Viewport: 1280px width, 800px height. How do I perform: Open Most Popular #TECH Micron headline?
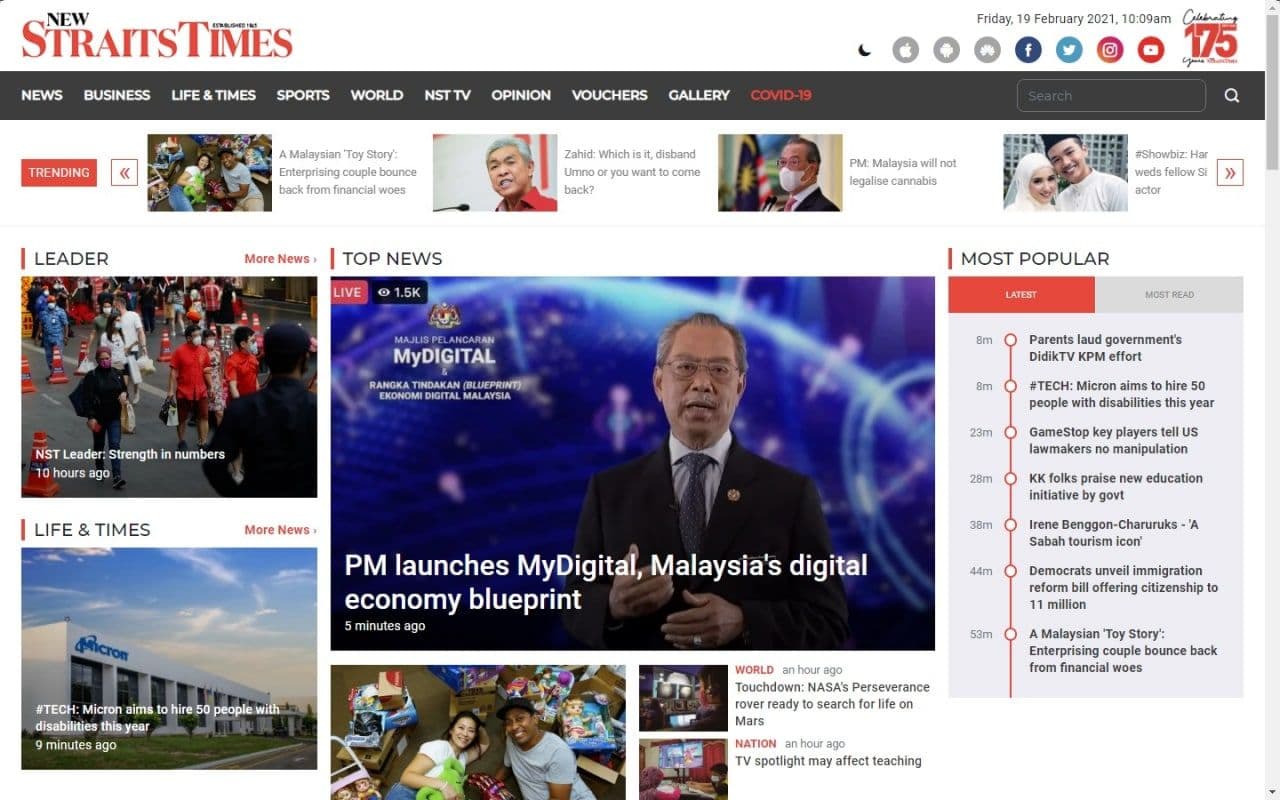1122,394
